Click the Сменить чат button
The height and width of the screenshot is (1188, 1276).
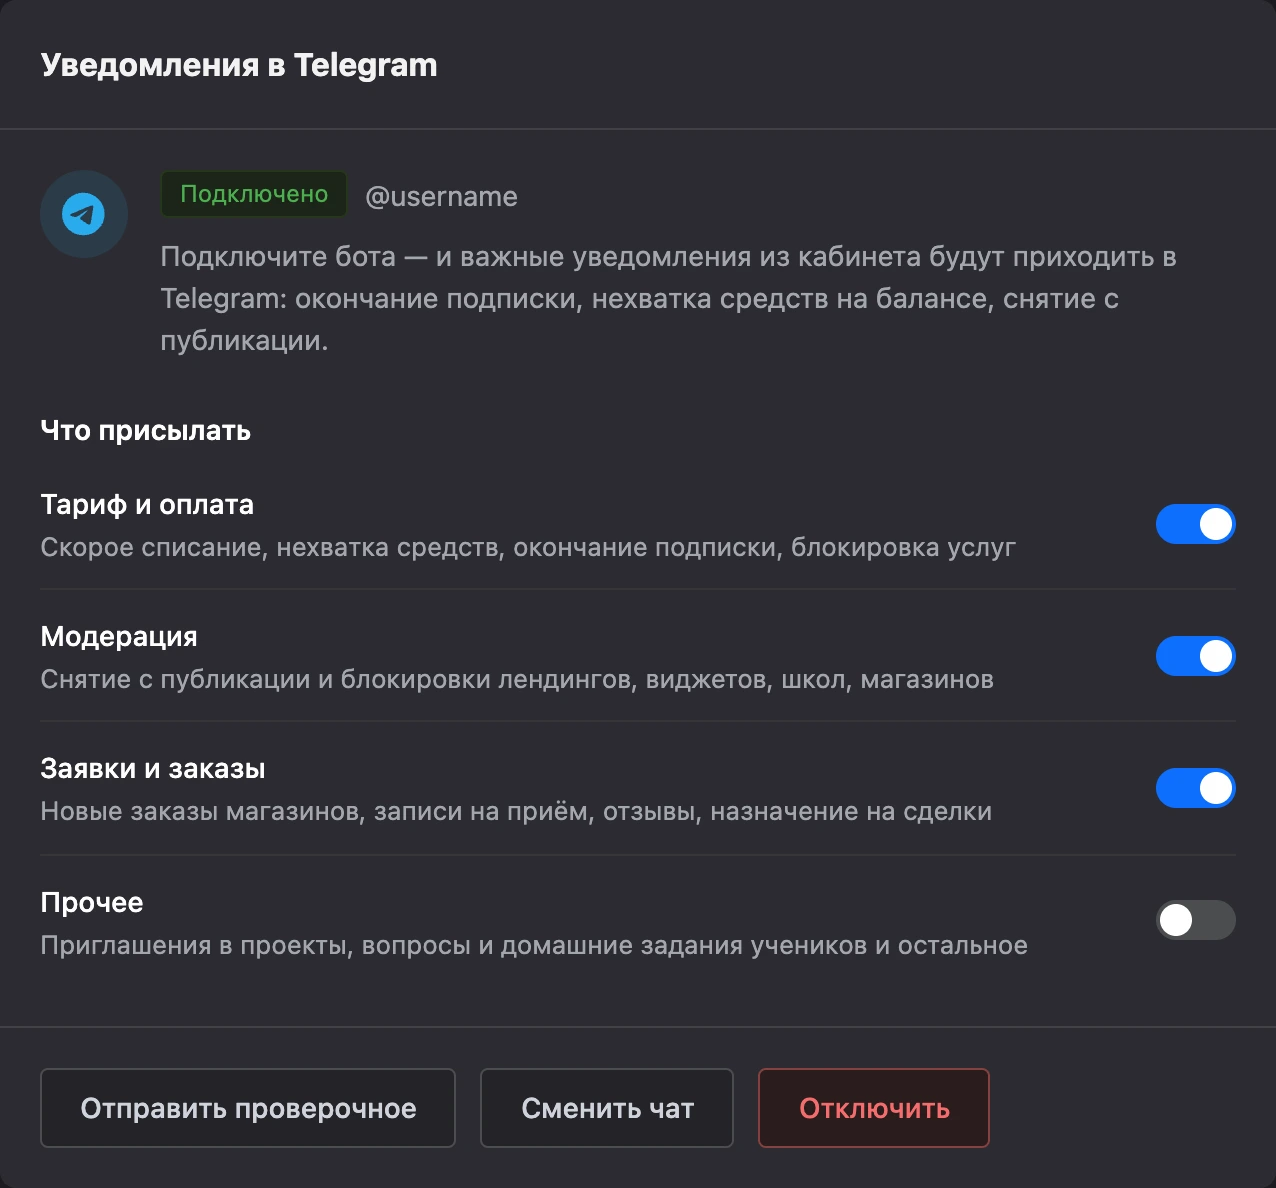(607, 1108)
